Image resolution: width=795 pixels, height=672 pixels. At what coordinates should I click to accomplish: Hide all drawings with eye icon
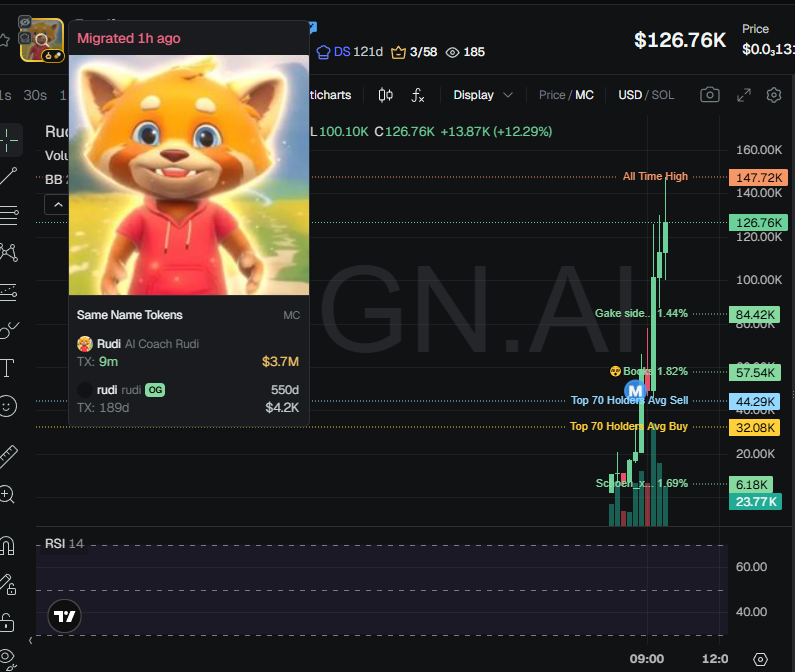click(8, 659)
